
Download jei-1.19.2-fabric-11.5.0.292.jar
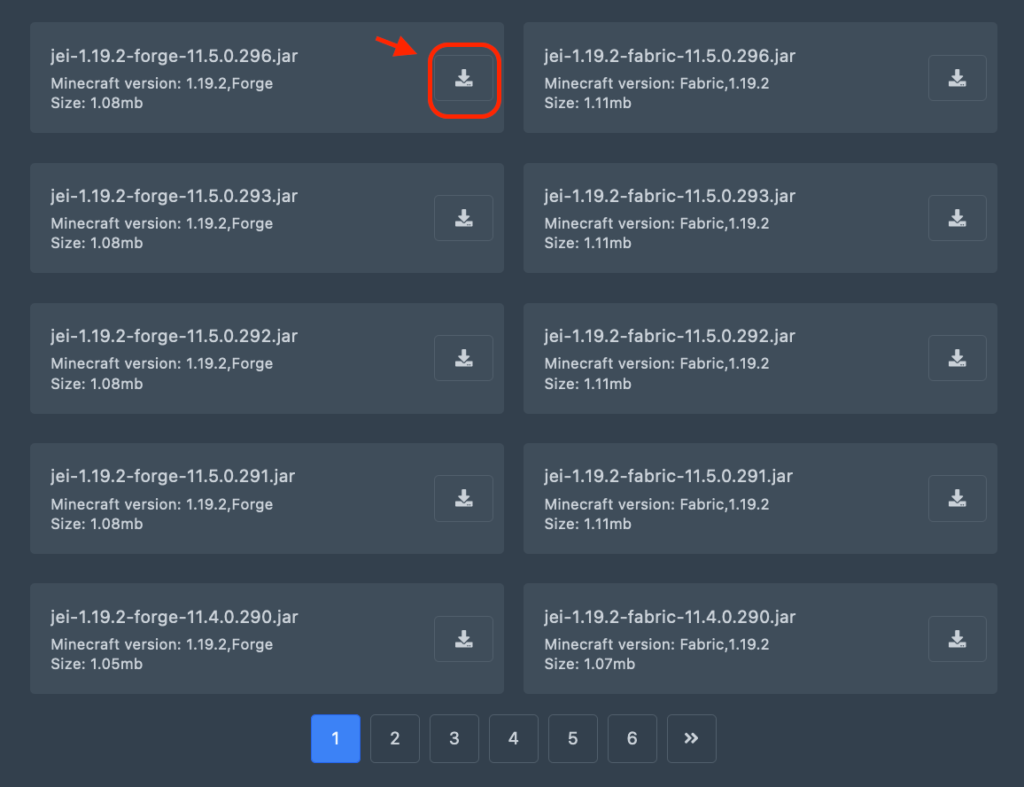[957, 358]
